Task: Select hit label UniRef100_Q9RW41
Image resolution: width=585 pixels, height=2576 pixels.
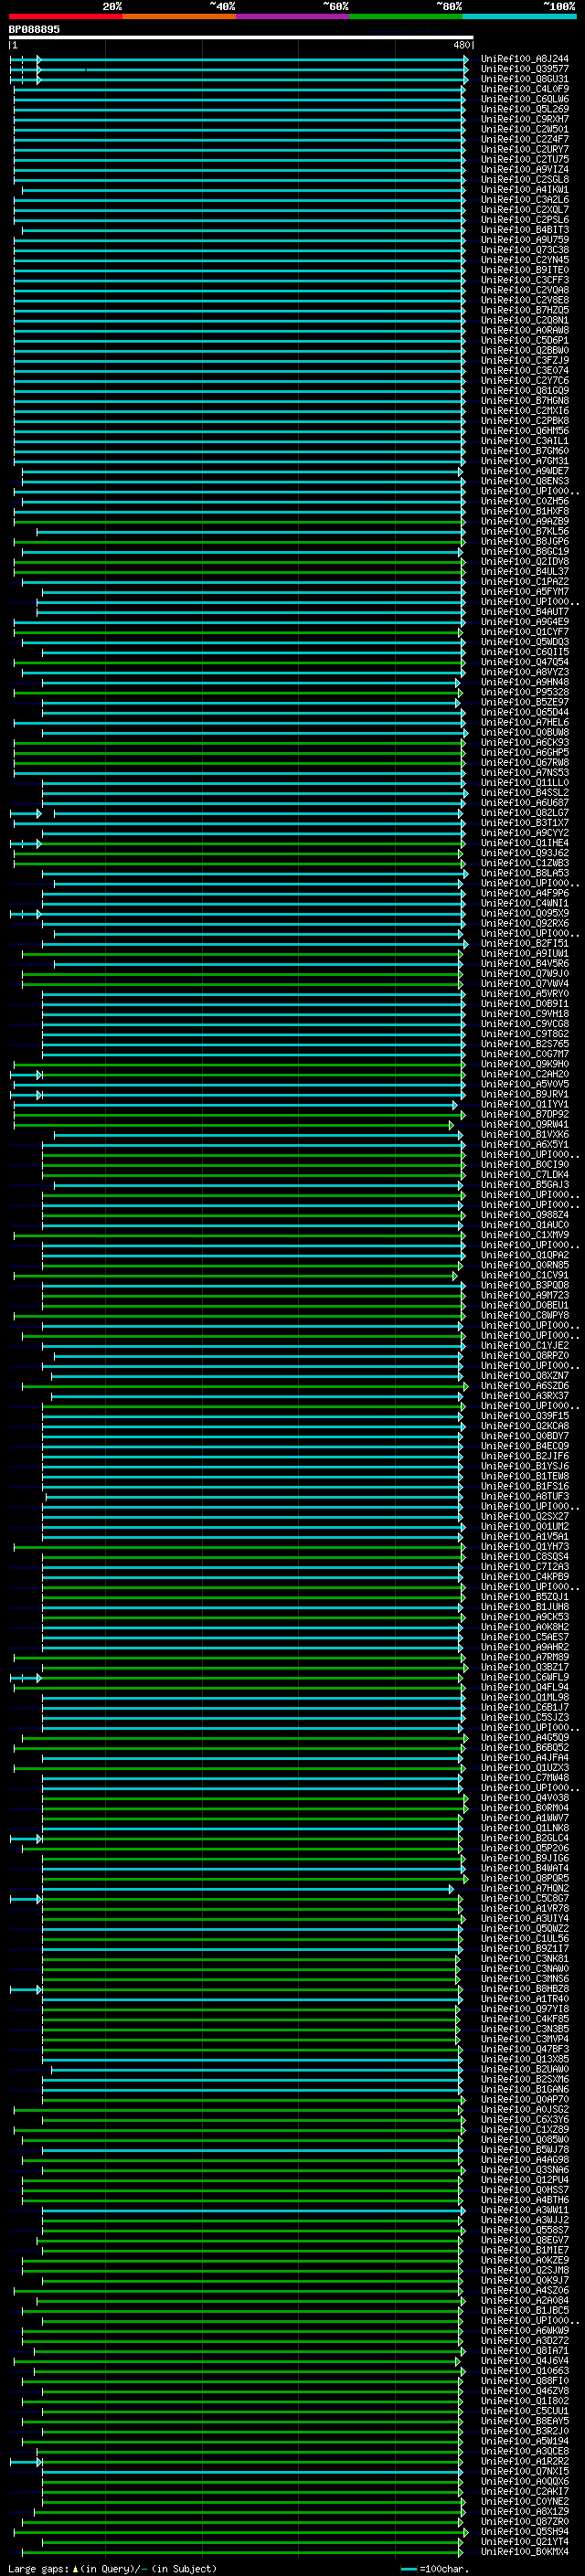Action: coord(525,1124)
